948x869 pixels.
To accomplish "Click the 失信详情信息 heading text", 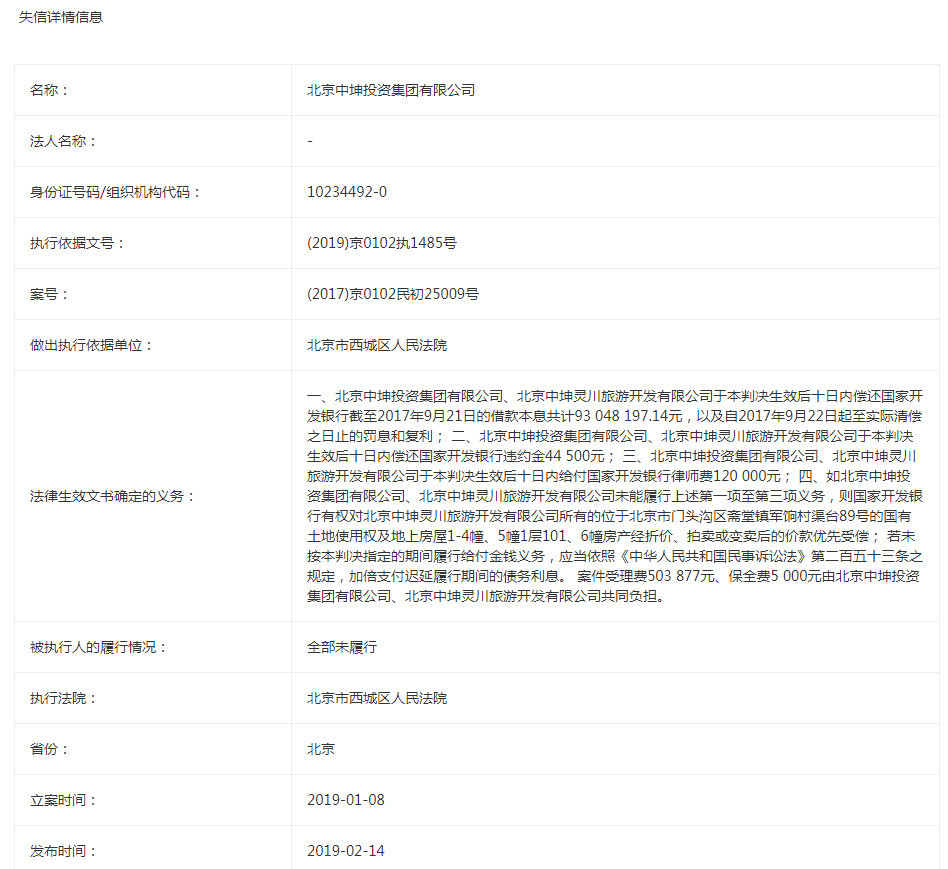I will (61, 17).
